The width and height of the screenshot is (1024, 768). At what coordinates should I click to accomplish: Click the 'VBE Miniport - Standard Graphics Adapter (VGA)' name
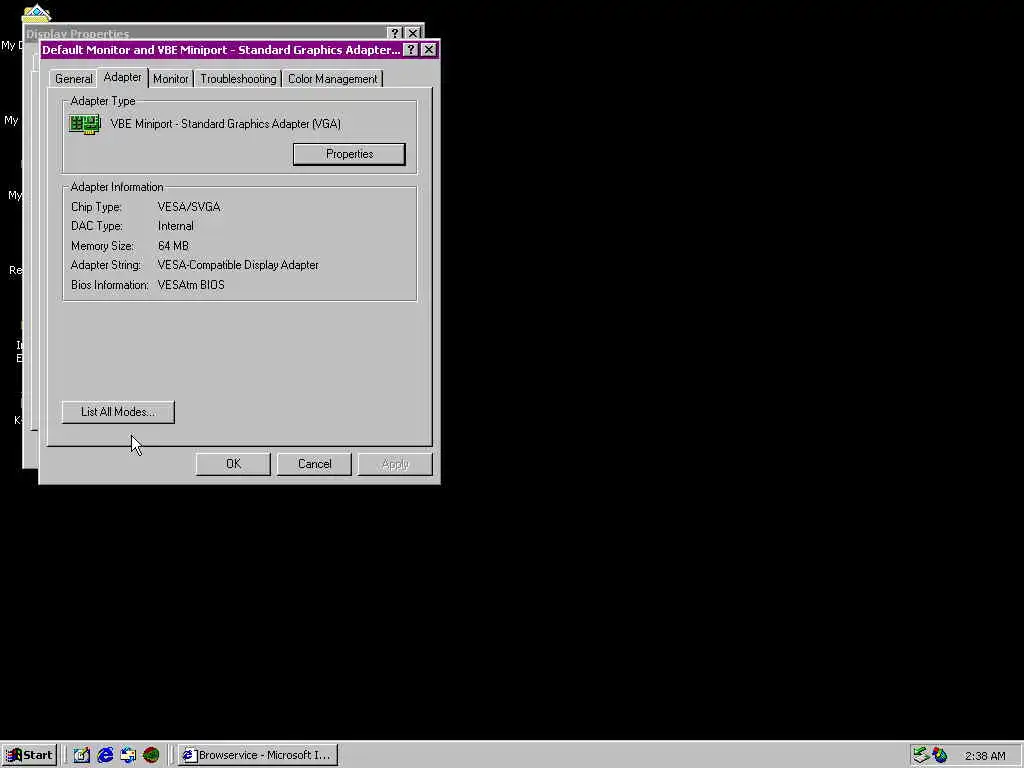pos(225,123)
